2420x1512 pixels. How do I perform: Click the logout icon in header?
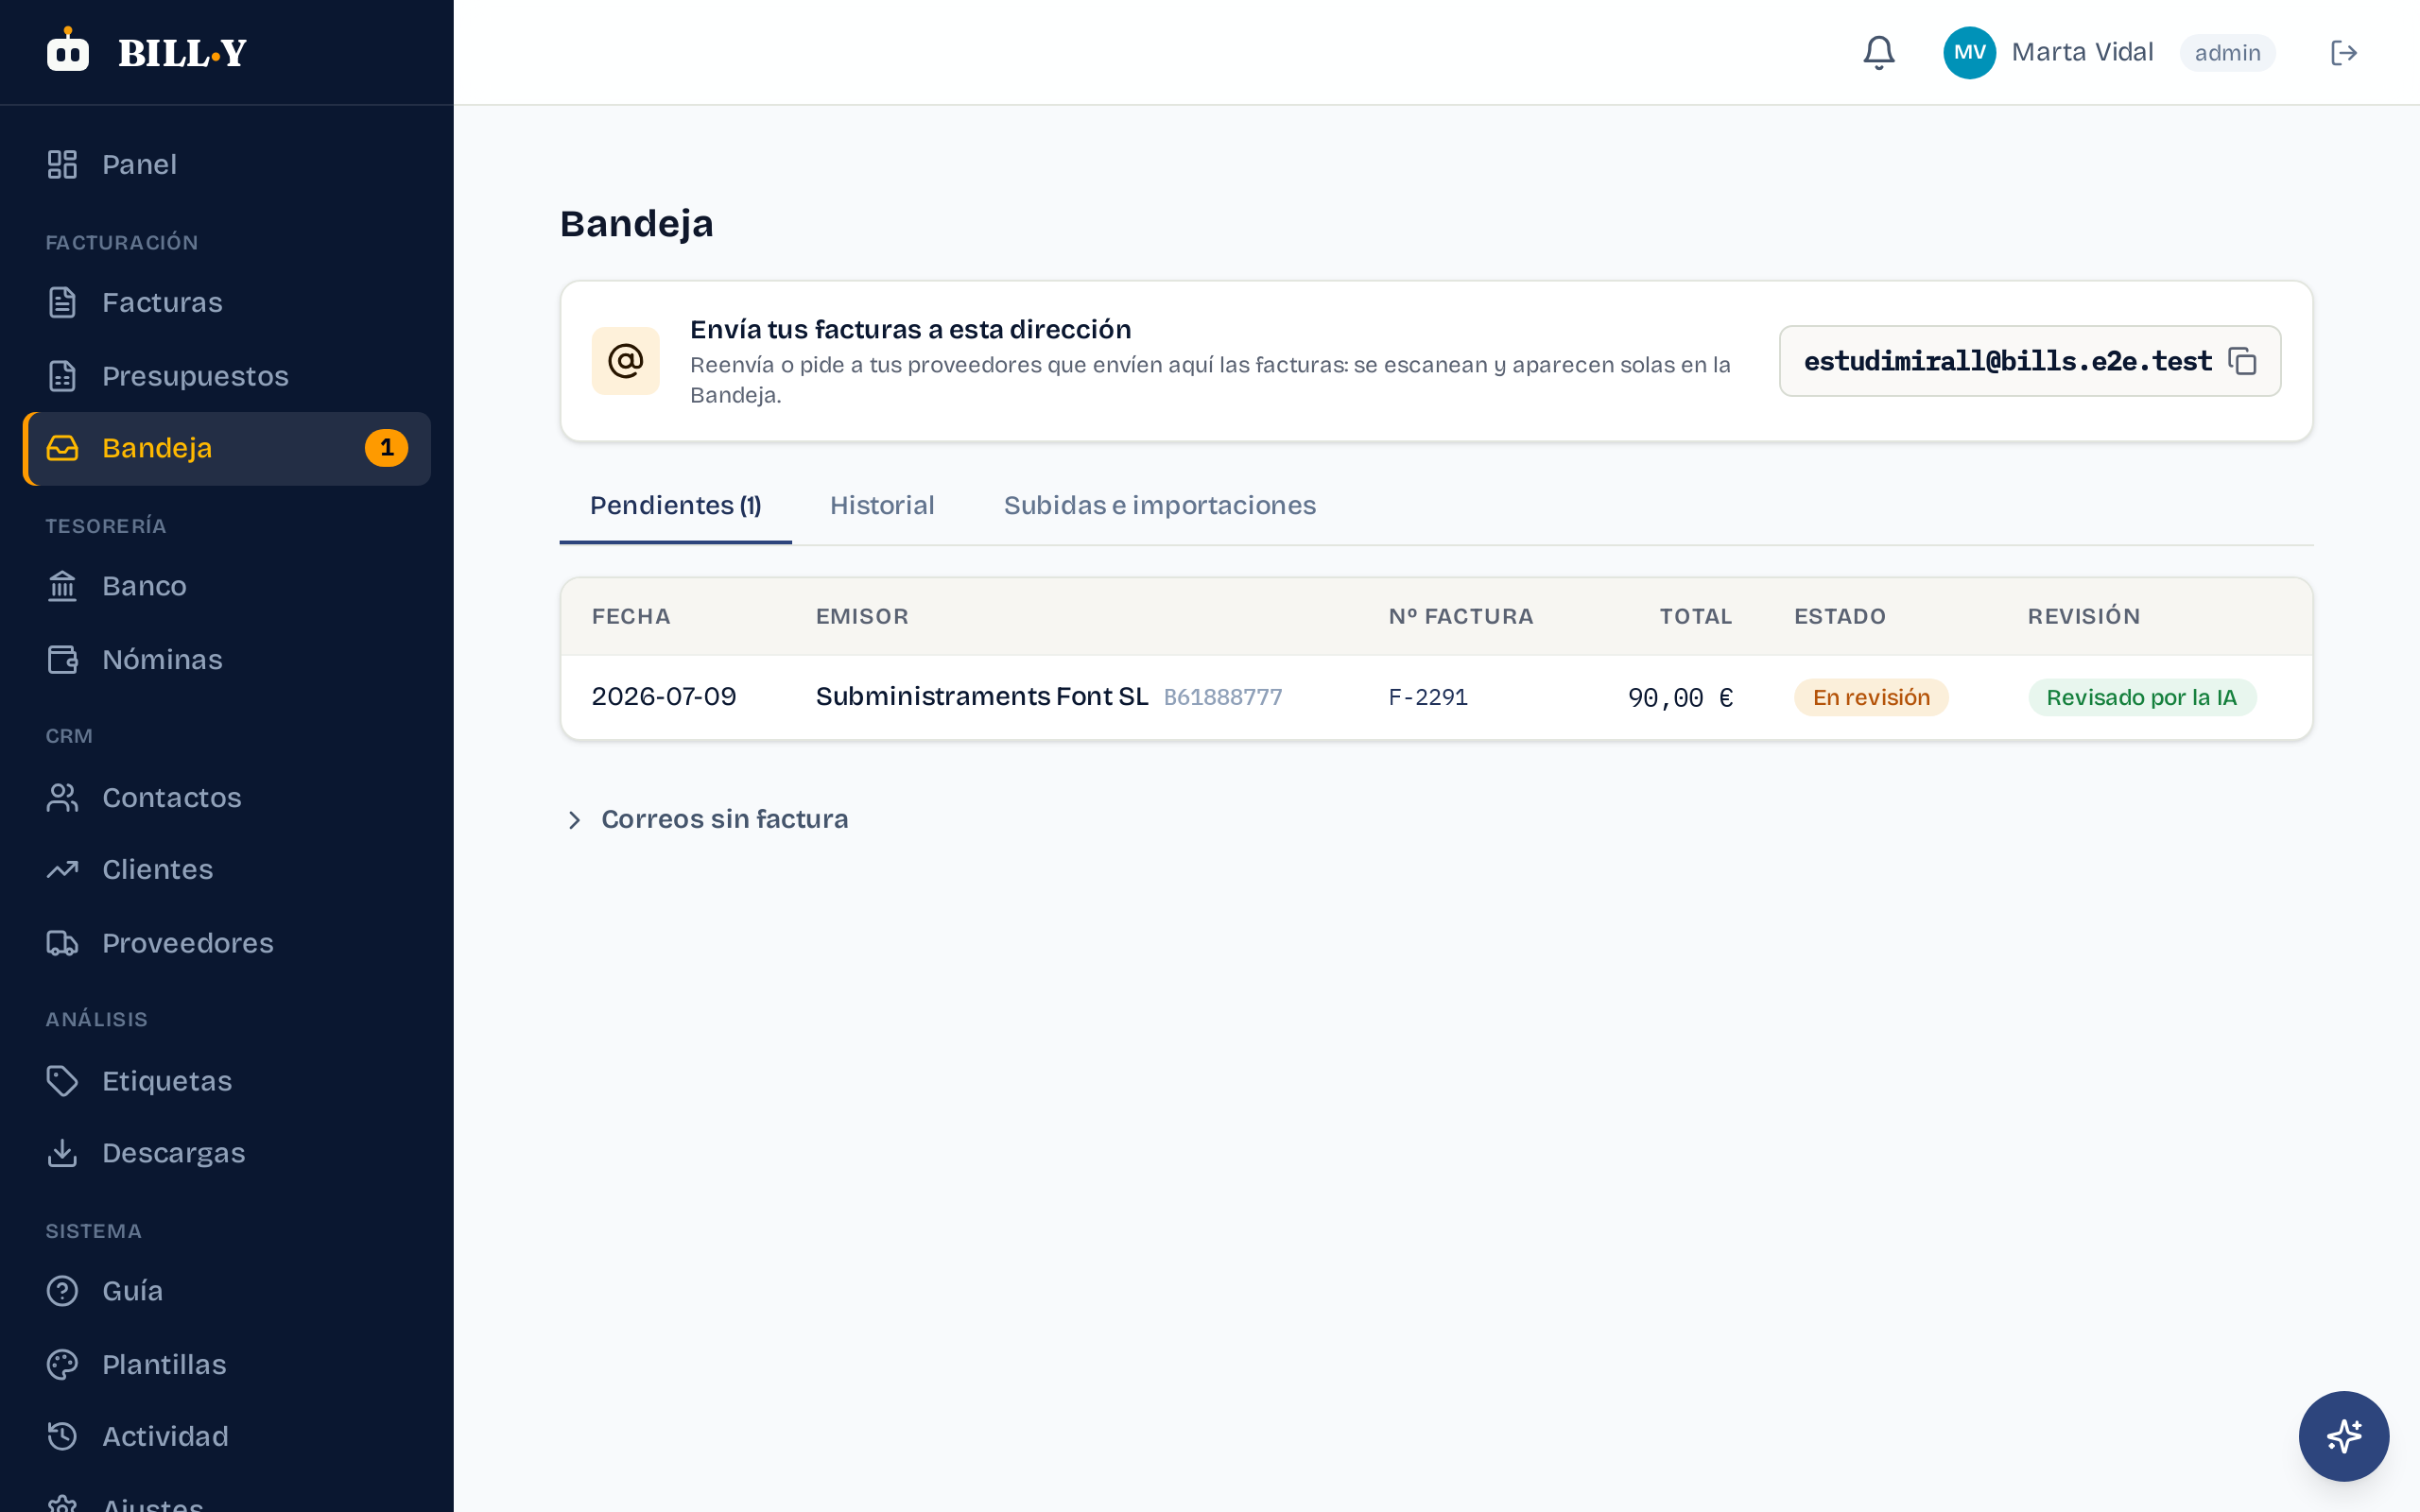click(x=2344, y=52)
